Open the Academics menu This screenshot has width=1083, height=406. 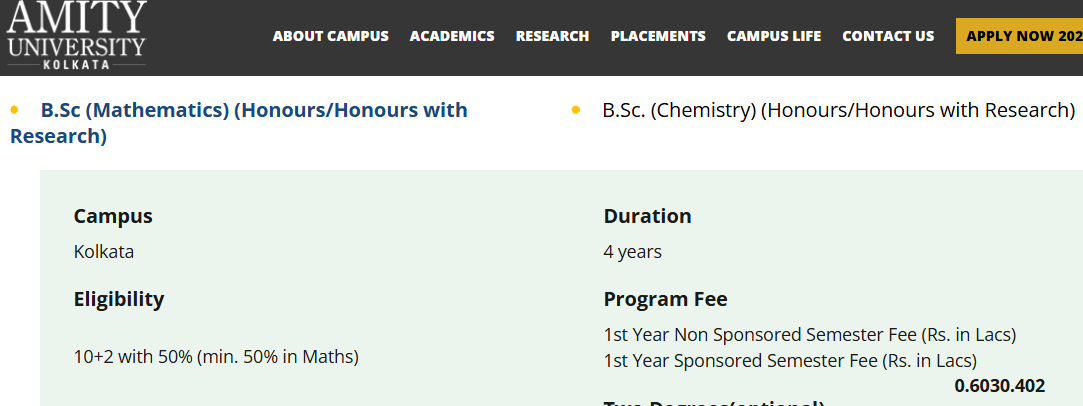point(452,36)
